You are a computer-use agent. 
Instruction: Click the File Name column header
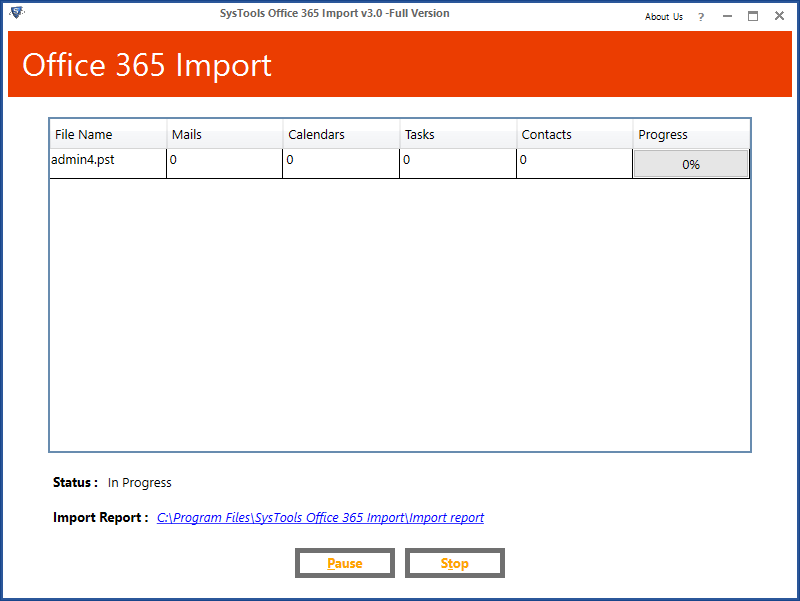click(x=108, y=134)
